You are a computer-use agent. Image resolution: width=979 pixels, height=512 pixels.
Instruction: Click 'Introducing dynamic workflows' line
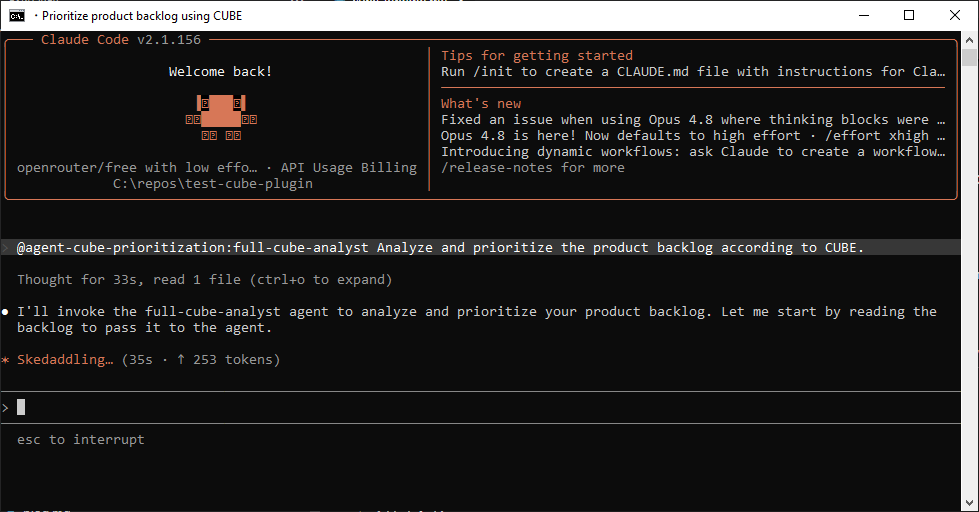point(693,152)
